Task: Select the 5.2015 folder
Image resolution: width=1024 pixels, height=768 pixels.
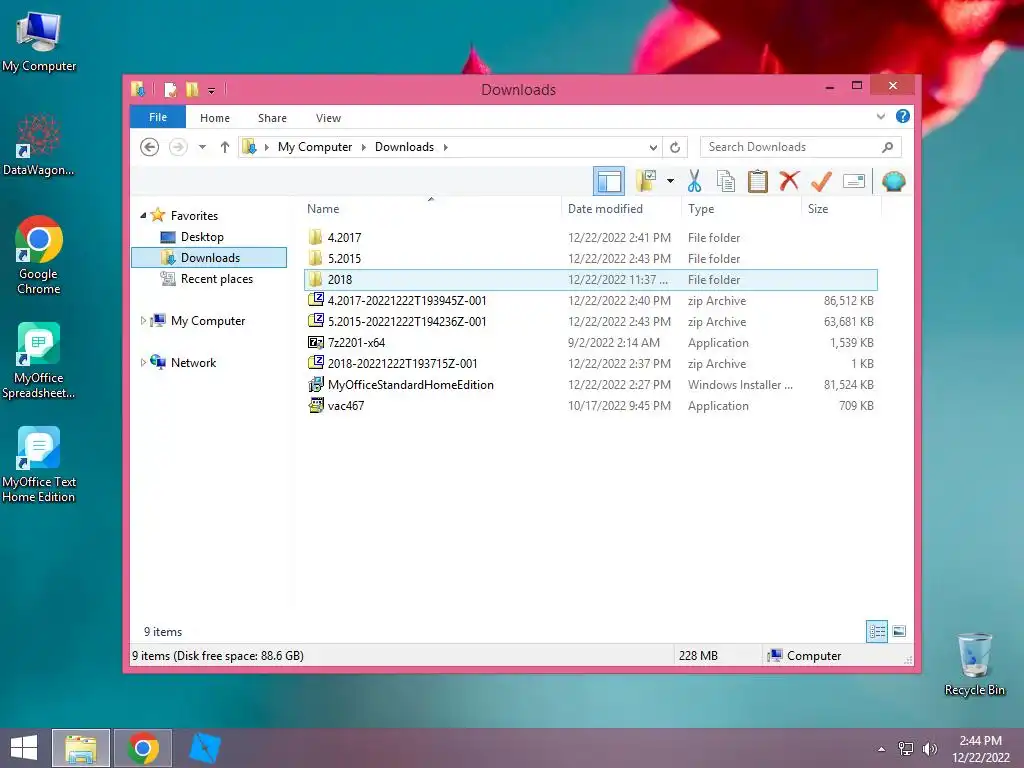Action: pos(590,259)
